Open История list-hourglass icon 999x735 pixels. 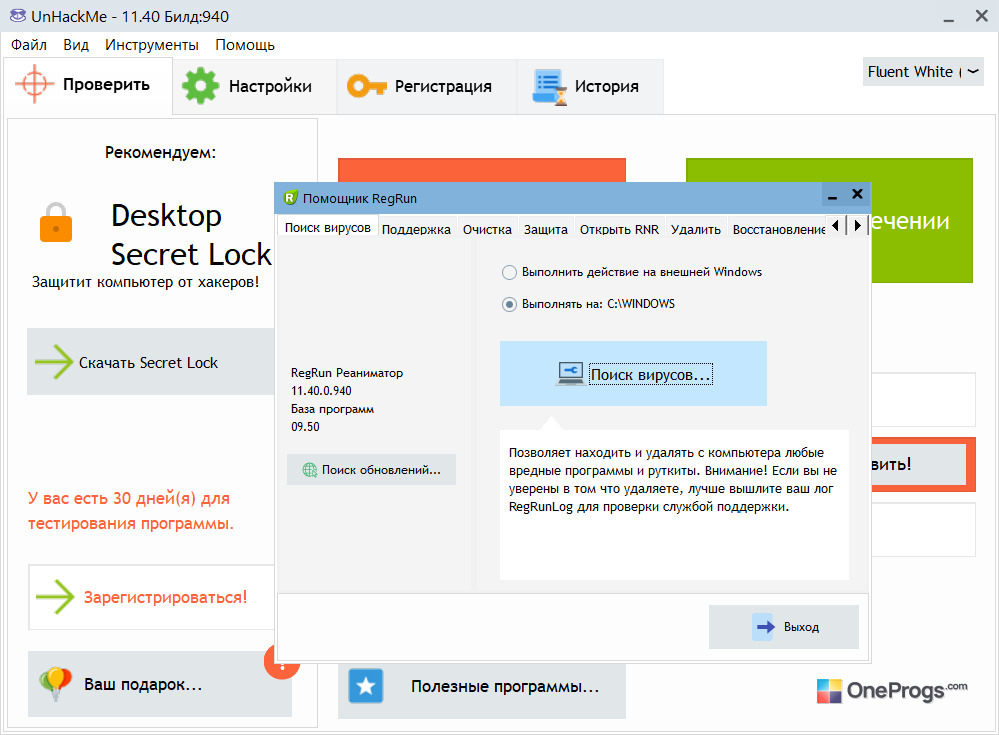pos(549,87)
